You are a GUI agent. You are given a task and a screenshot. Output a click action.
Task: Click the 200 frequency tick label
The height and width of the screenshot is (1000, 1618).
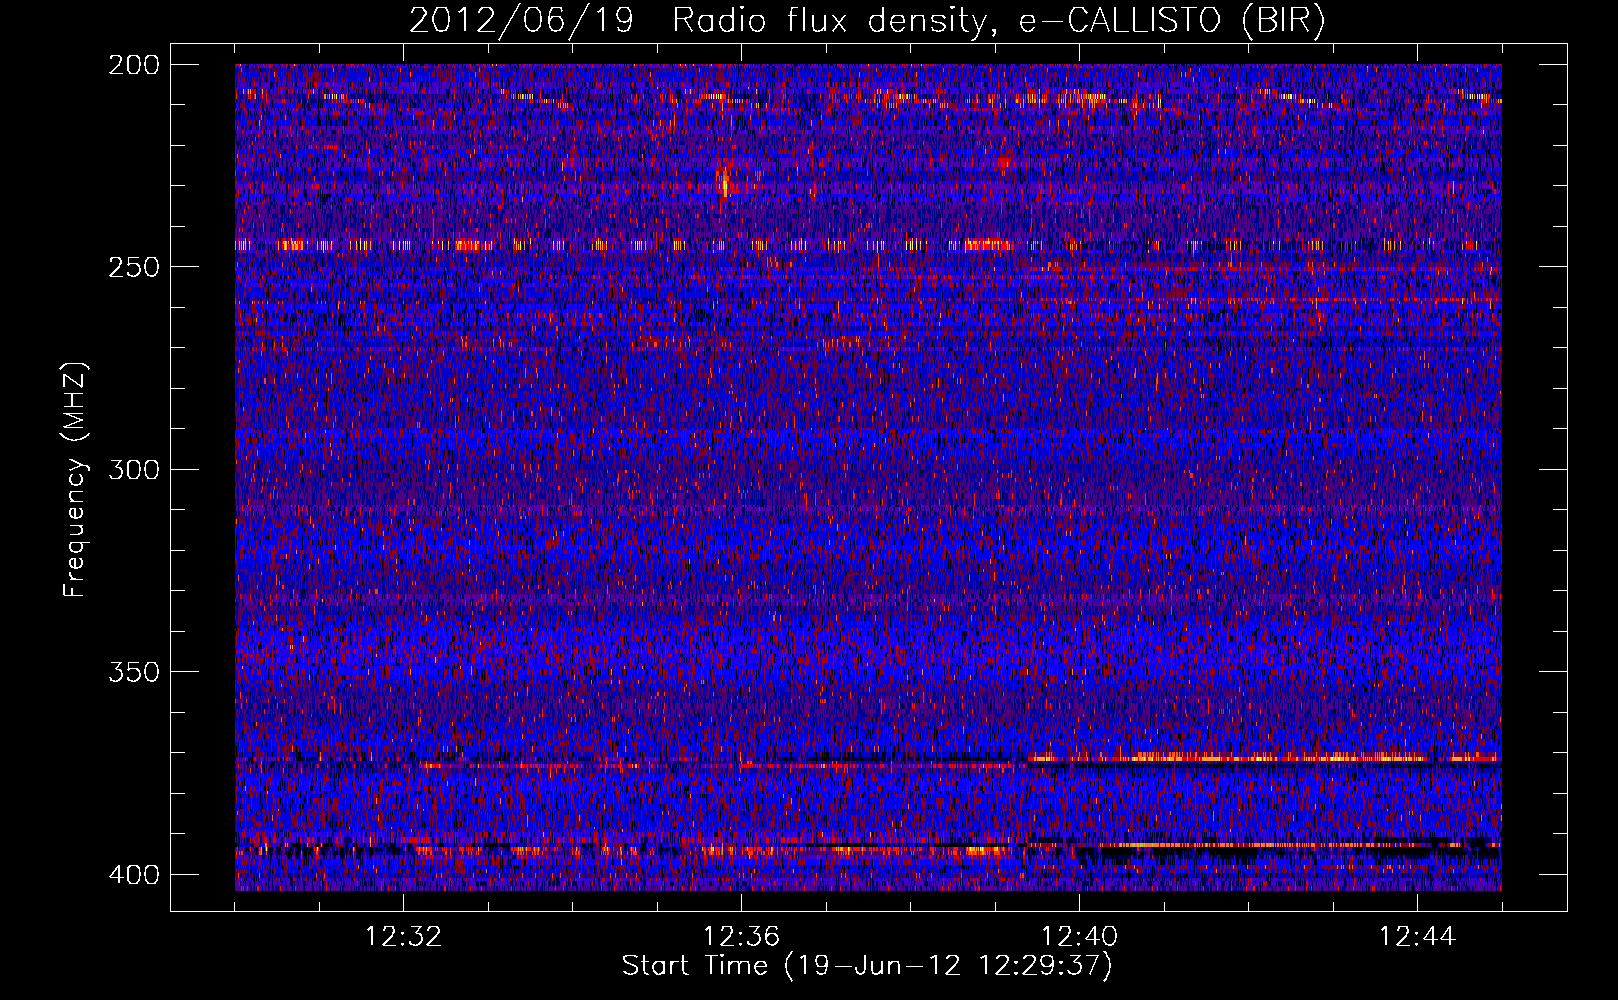[133, 64]
